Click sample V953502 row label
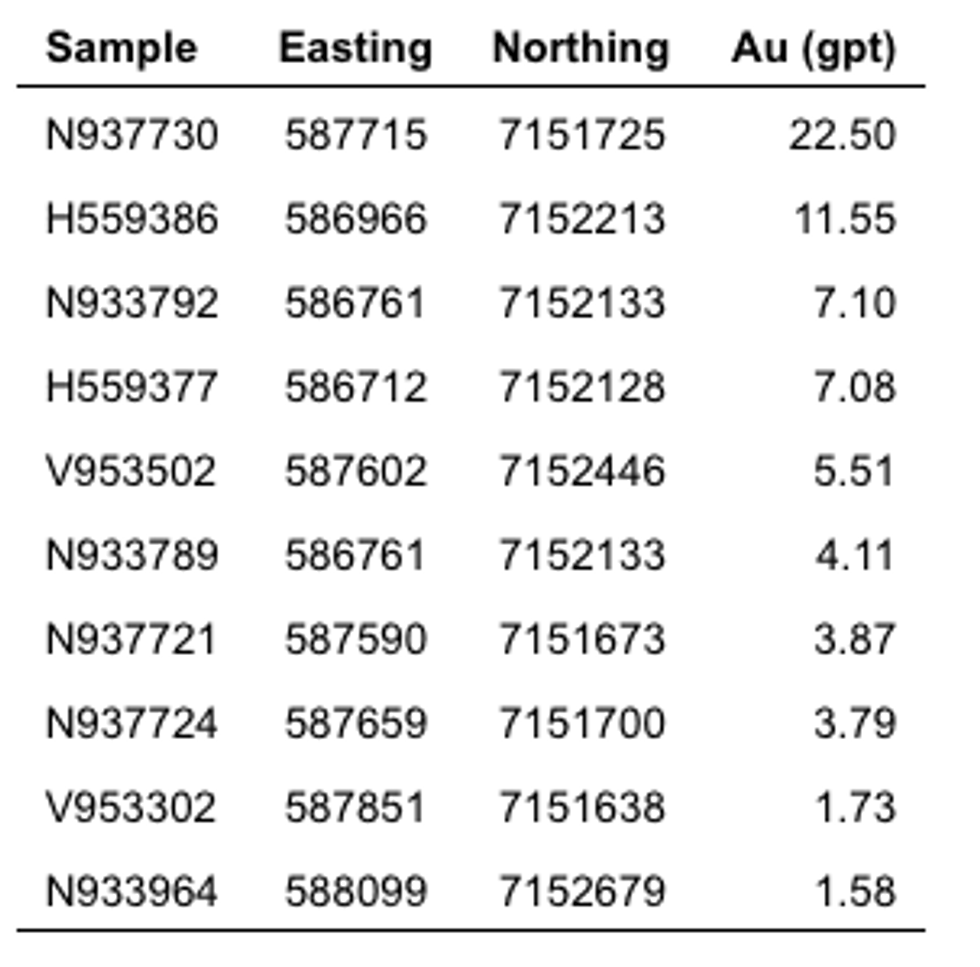Screen dimensions: 980x967 [130, 471]
